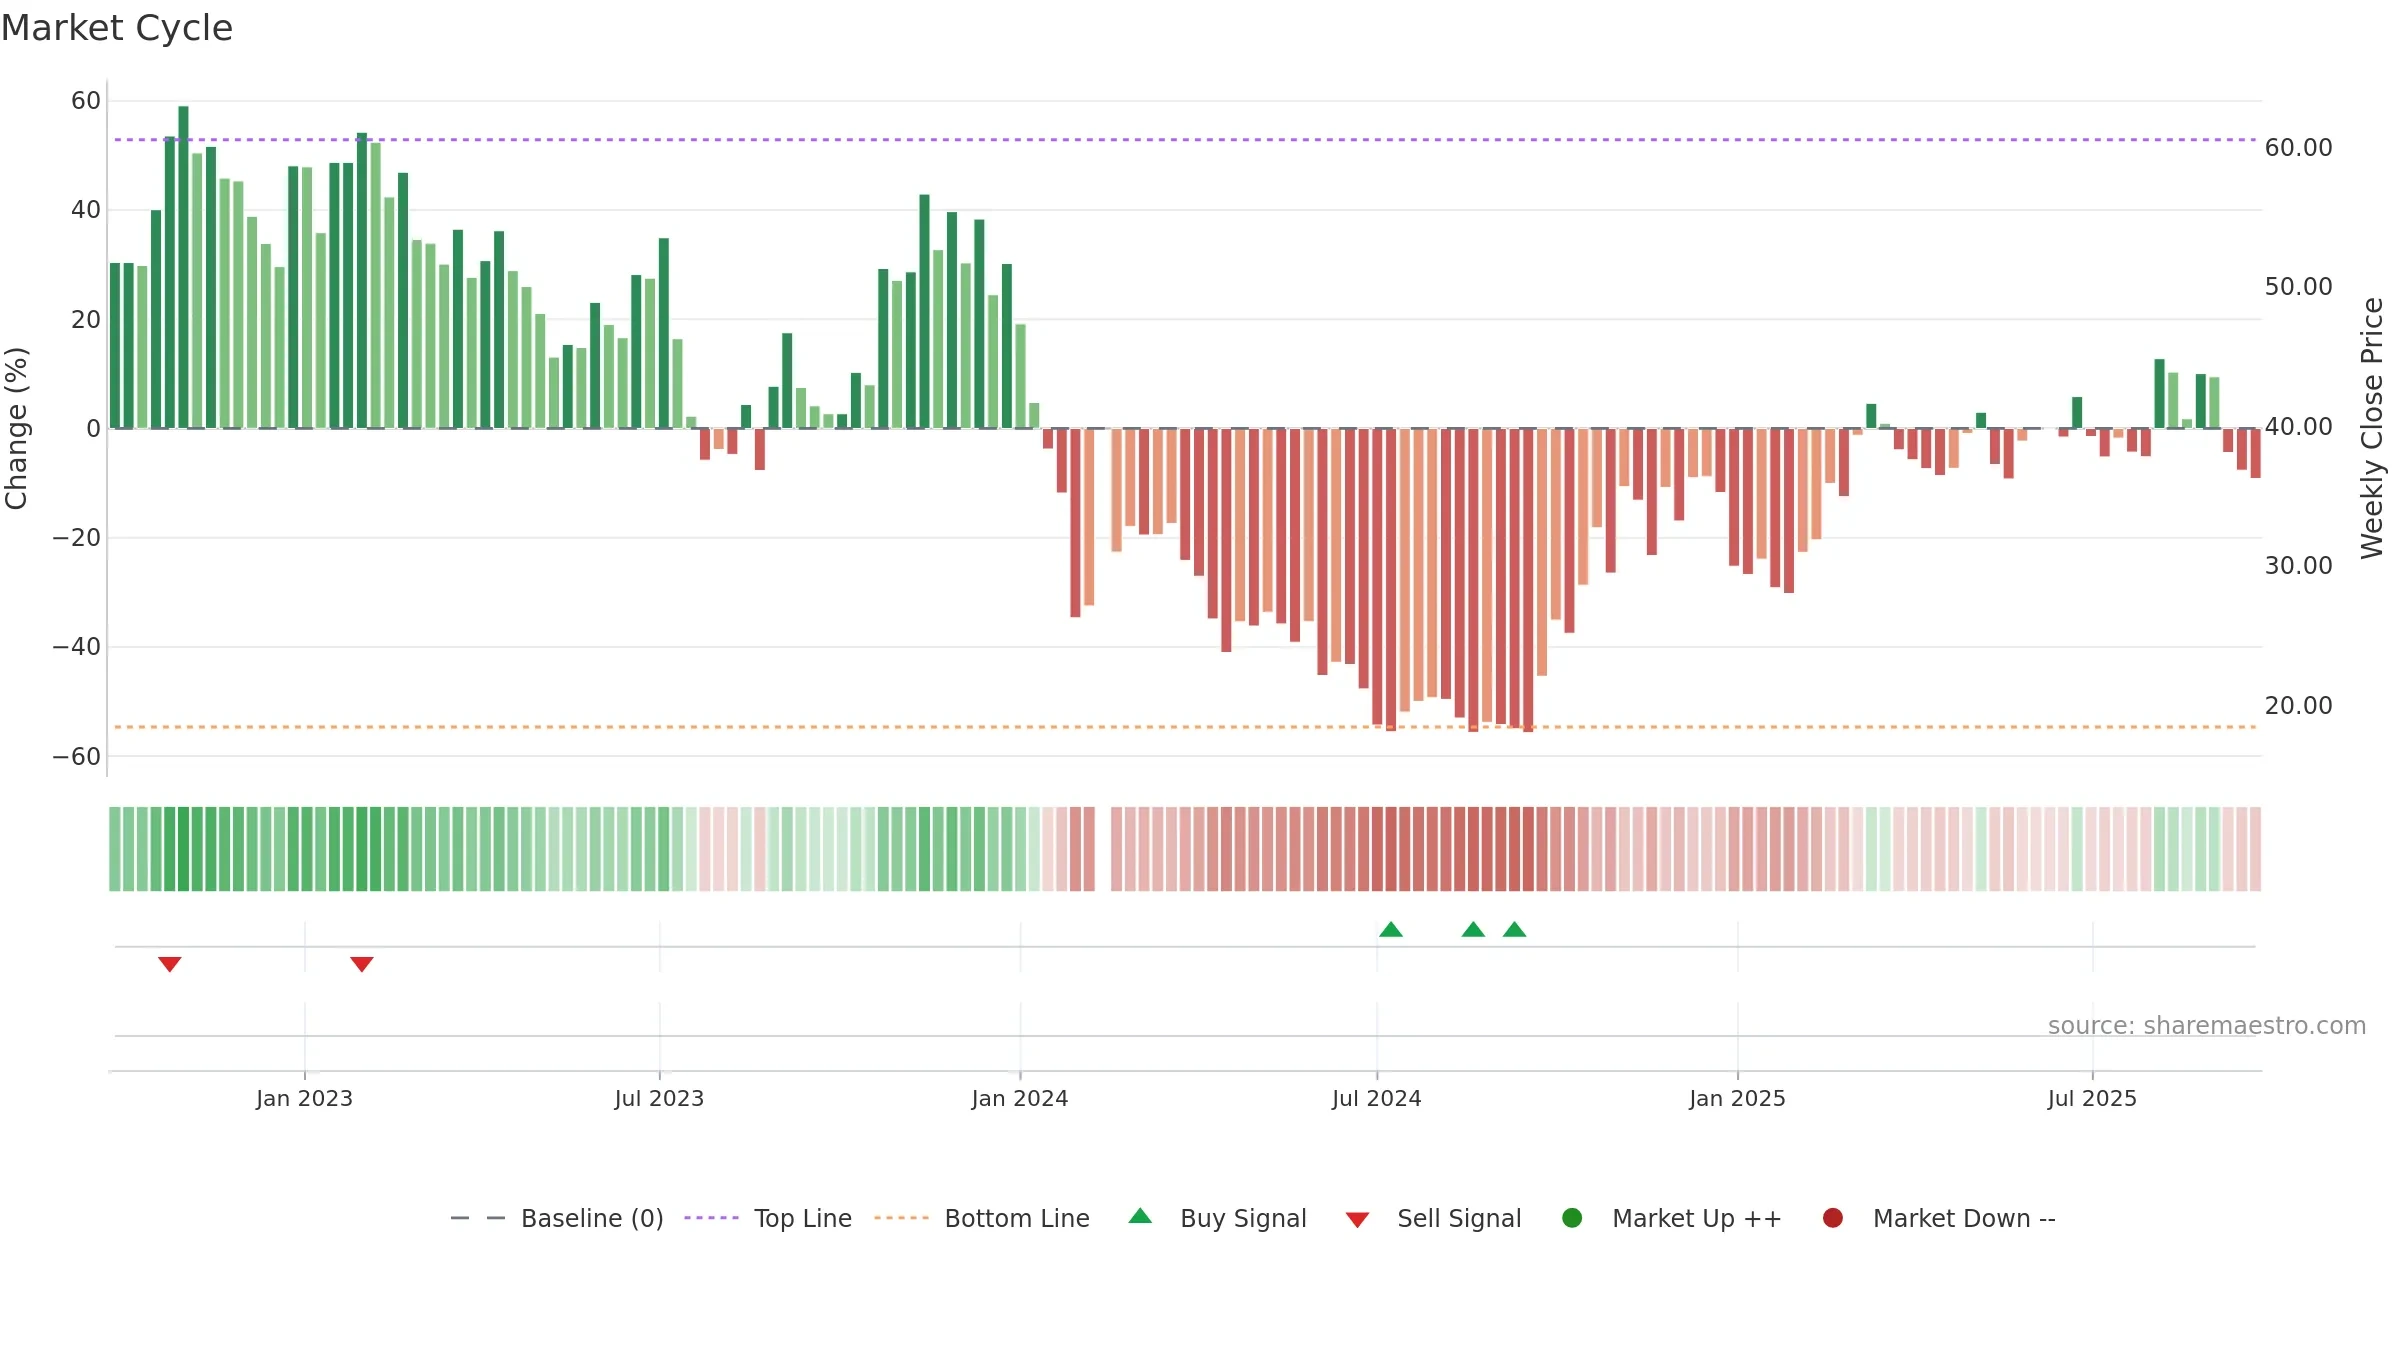The image size is (2400, 1350).
Task: Click the Jan 2024 x-axis label
Action: pyautogui.click(x=1020, y=1099)
